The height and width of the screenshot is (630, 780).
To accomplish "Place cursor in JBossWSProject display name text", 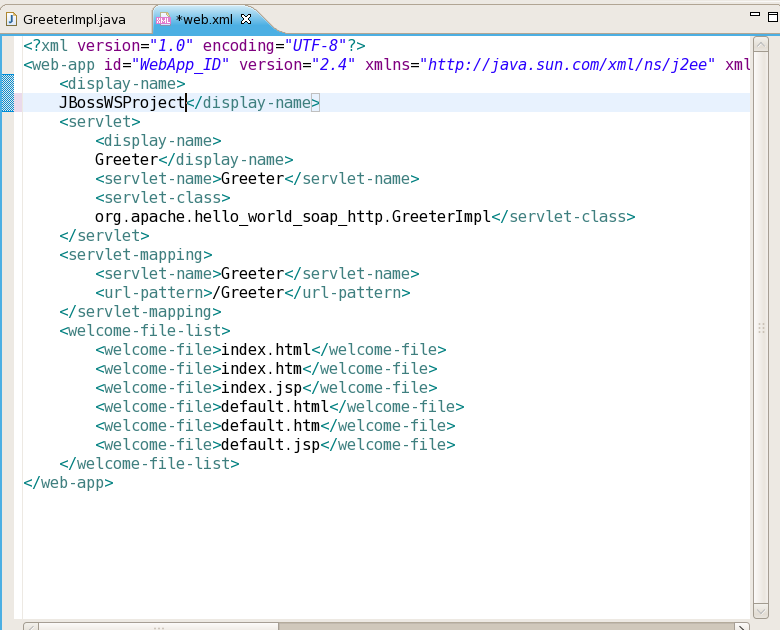I will (x=122, y=103).
